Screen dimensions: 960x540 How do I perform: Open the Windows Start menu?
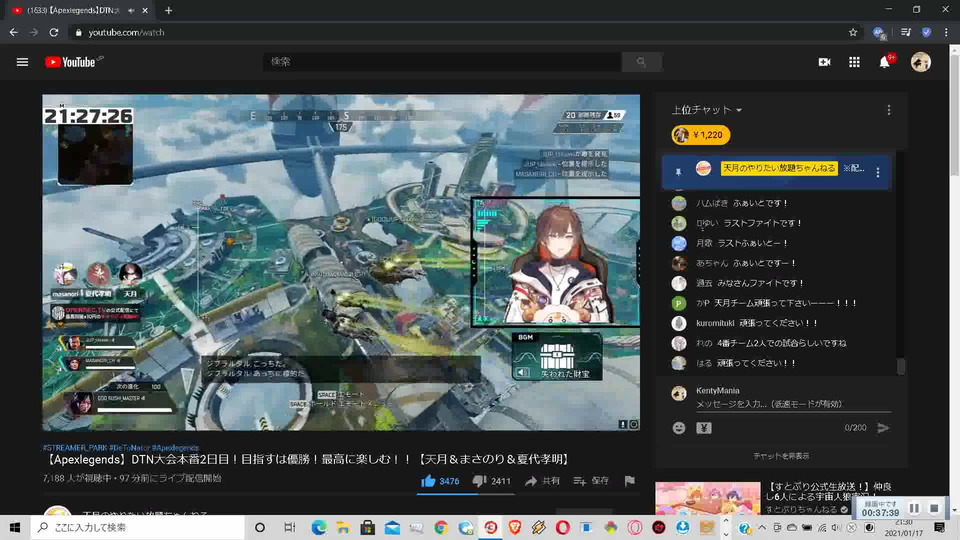click(15, 527)
